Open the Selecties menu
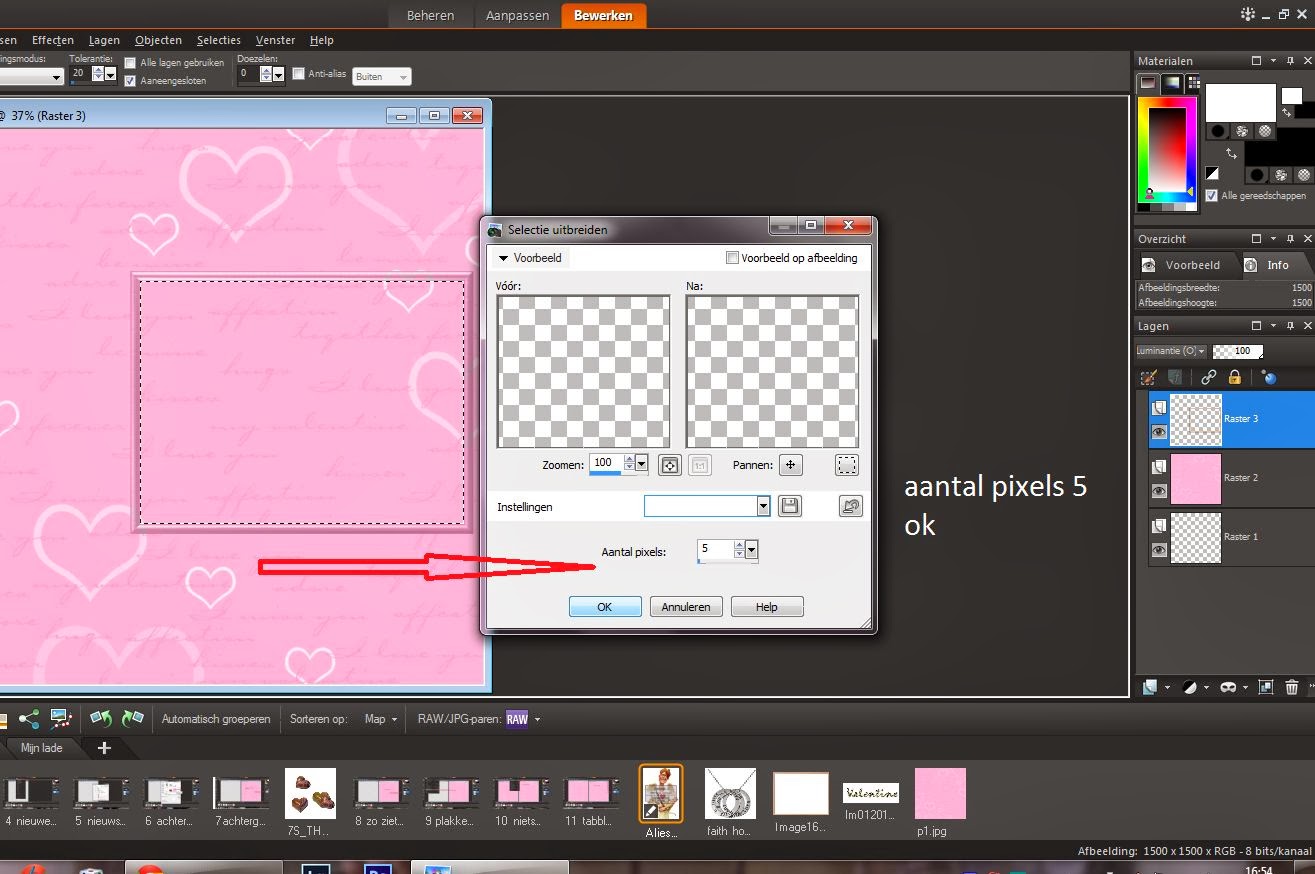This screenshot has width=1315, height=874. tap(219, 40)
